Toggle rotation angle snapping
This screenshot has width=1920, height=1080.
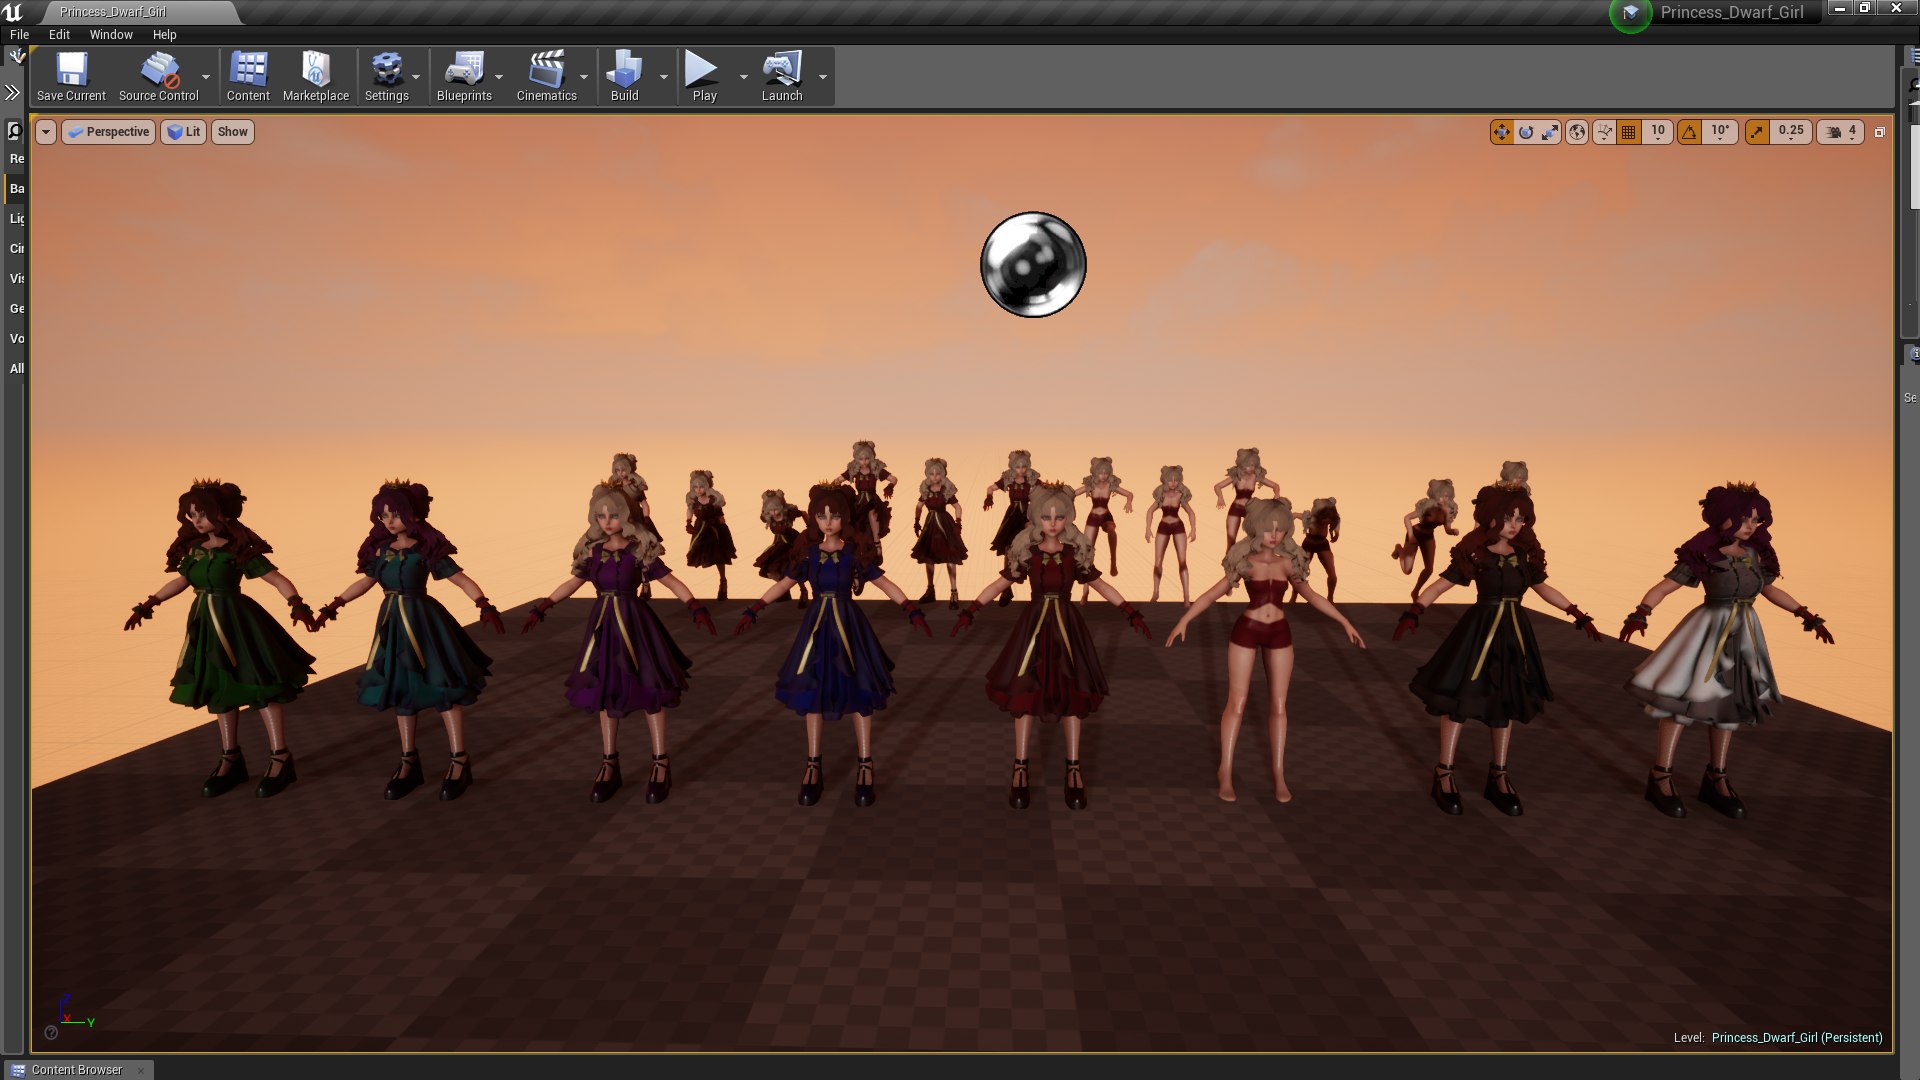(1689, 132)
